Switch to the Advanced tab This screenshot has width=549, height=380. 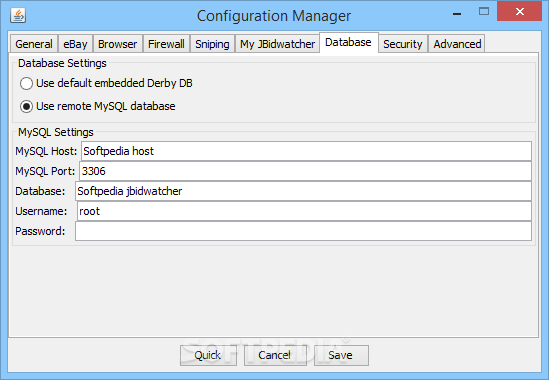tap(457, 44)
